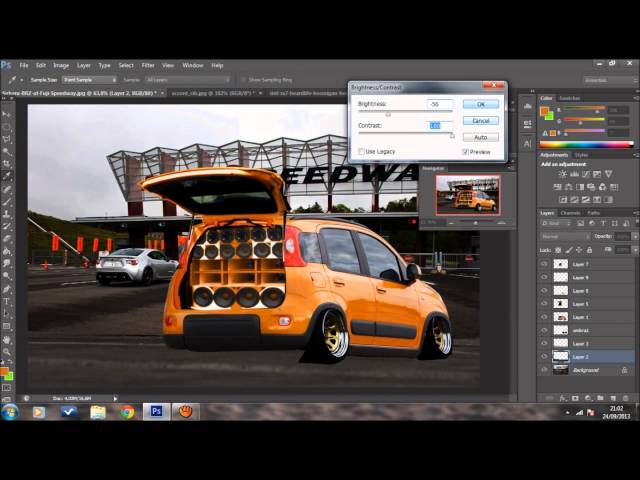Screen dimensions: 640x480
Task: Select the Hand tool
Action: (x=7, y=339)
